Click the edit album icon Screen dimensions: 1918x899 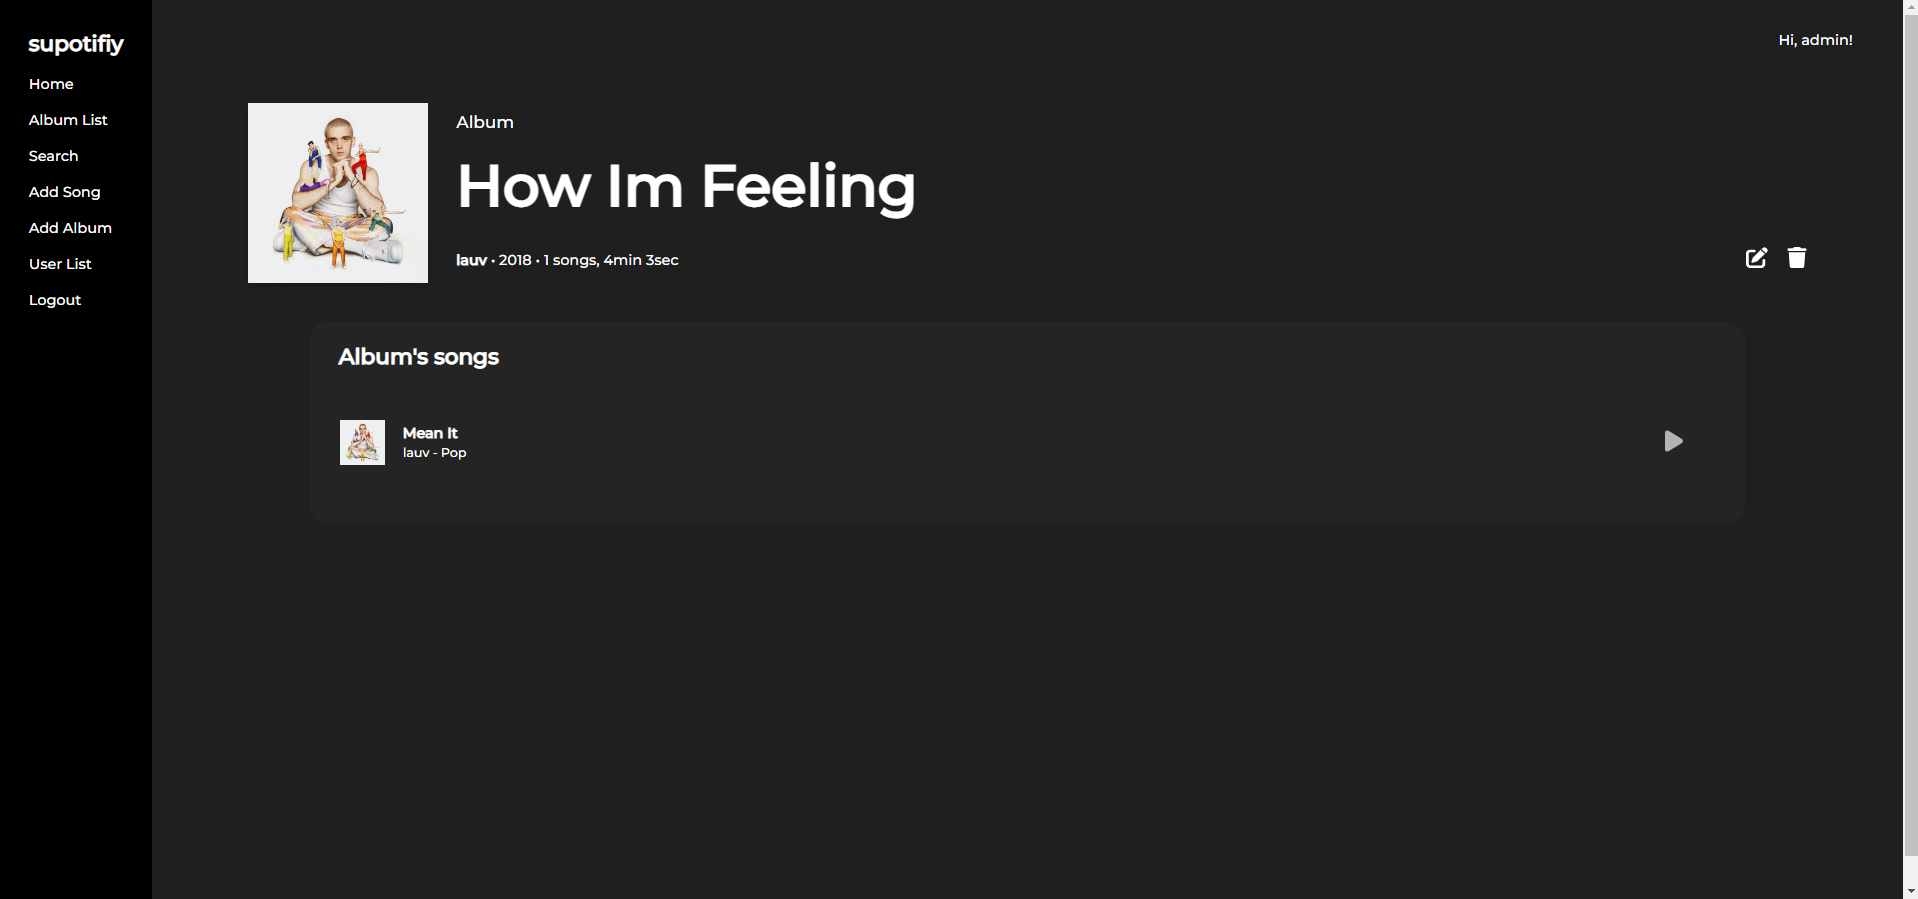pos(1756,257)
